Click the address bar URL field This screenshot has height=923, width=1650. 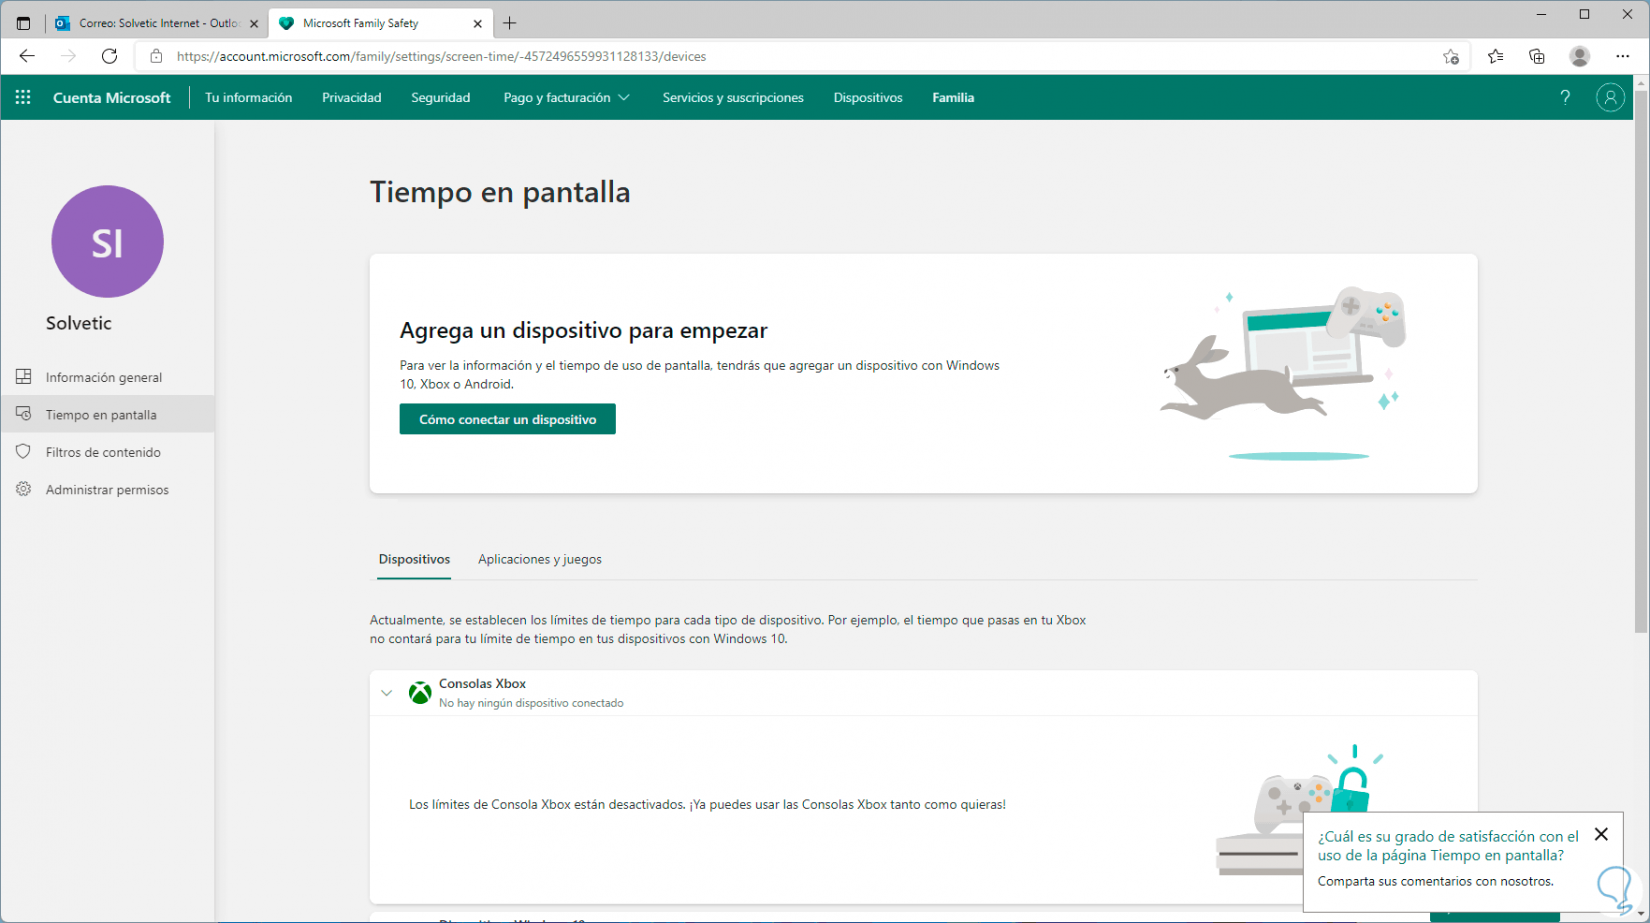tap(800, 56)
